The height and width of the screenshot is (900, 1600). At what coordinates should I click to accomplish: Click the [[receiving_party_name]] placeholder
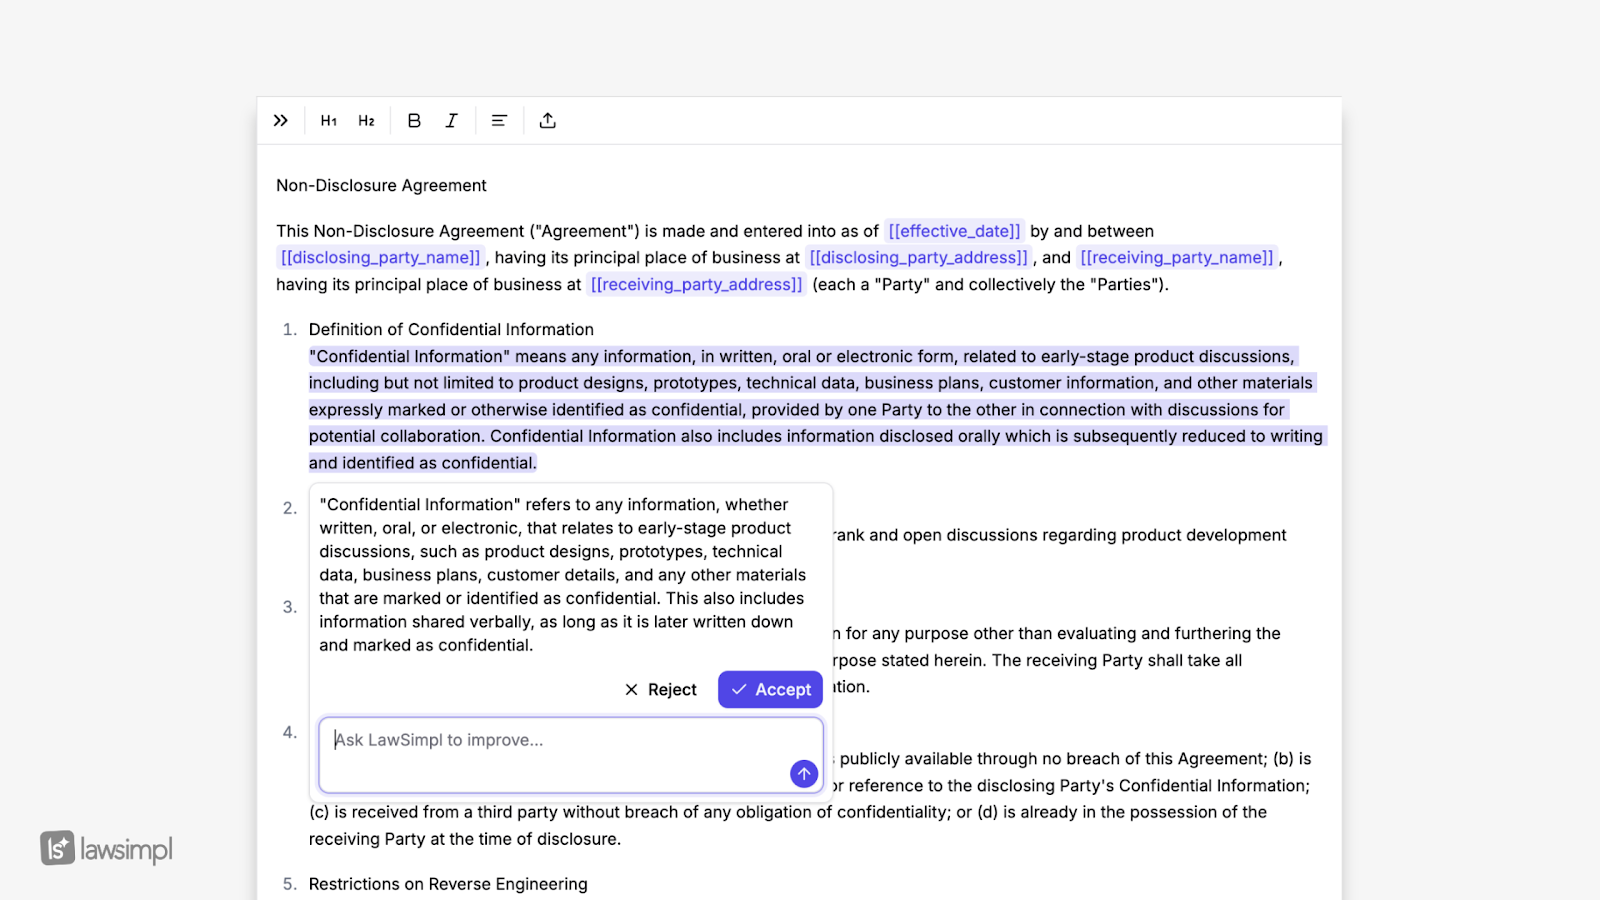click(1177, 257)
